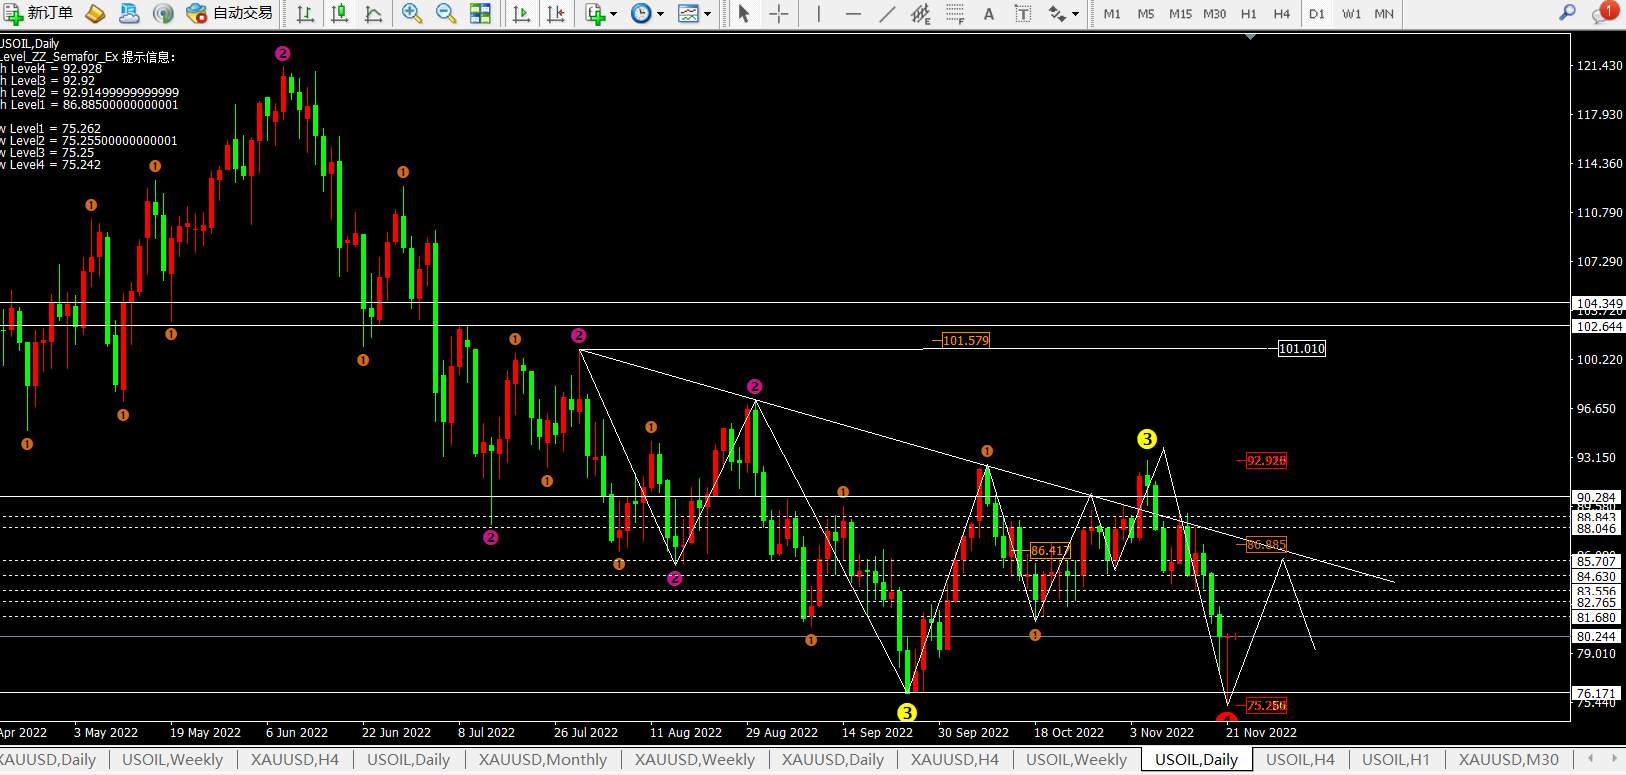Viewport: 1626px width, 775px height.
Task: Switch timeframe to M5
Action: [x=1146, y=13]
